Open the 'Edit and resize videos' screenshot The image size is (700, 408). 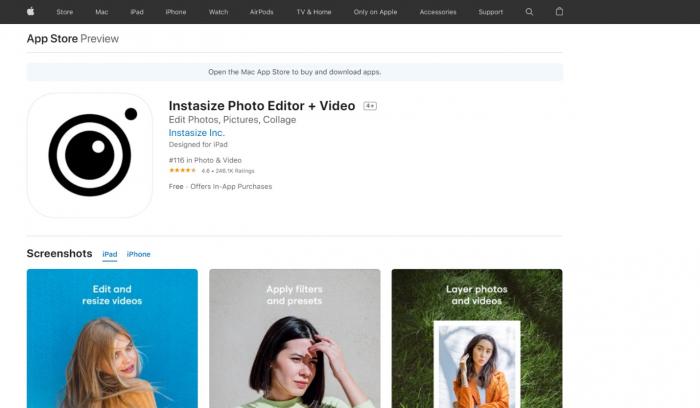point(112,338)
